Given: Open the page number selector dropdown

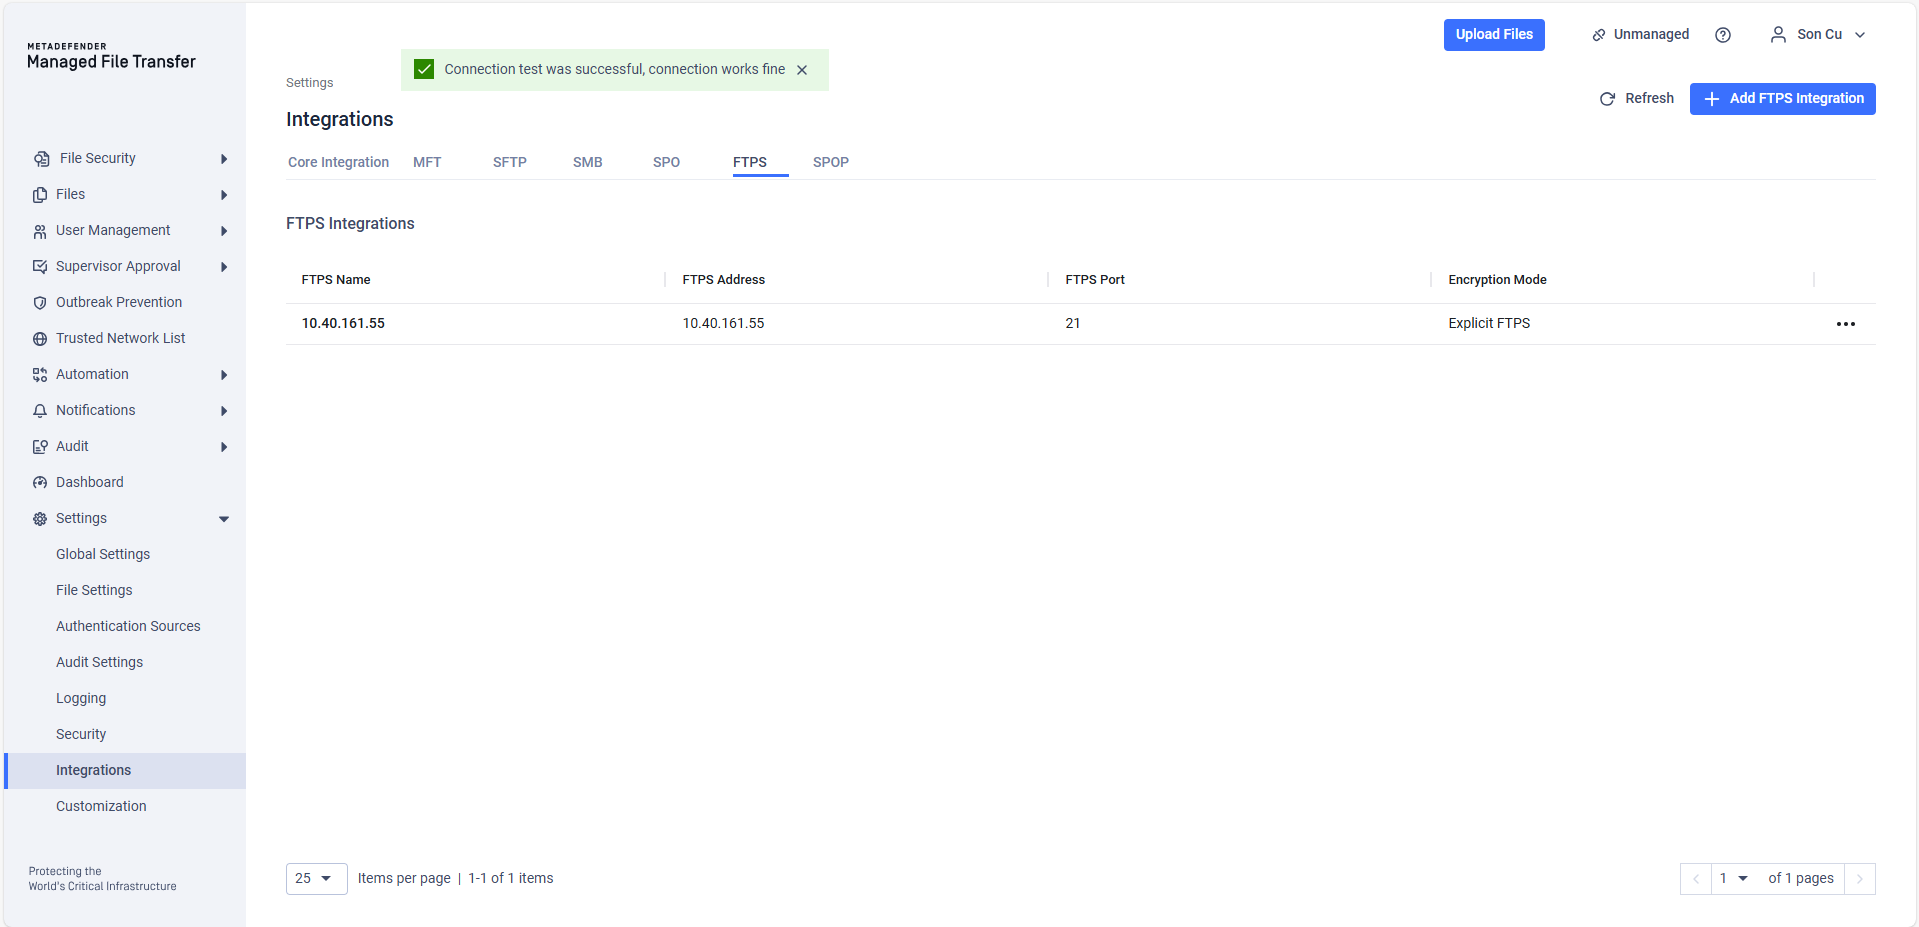Looking at the screenshot, I should [x=1733, y=879].
